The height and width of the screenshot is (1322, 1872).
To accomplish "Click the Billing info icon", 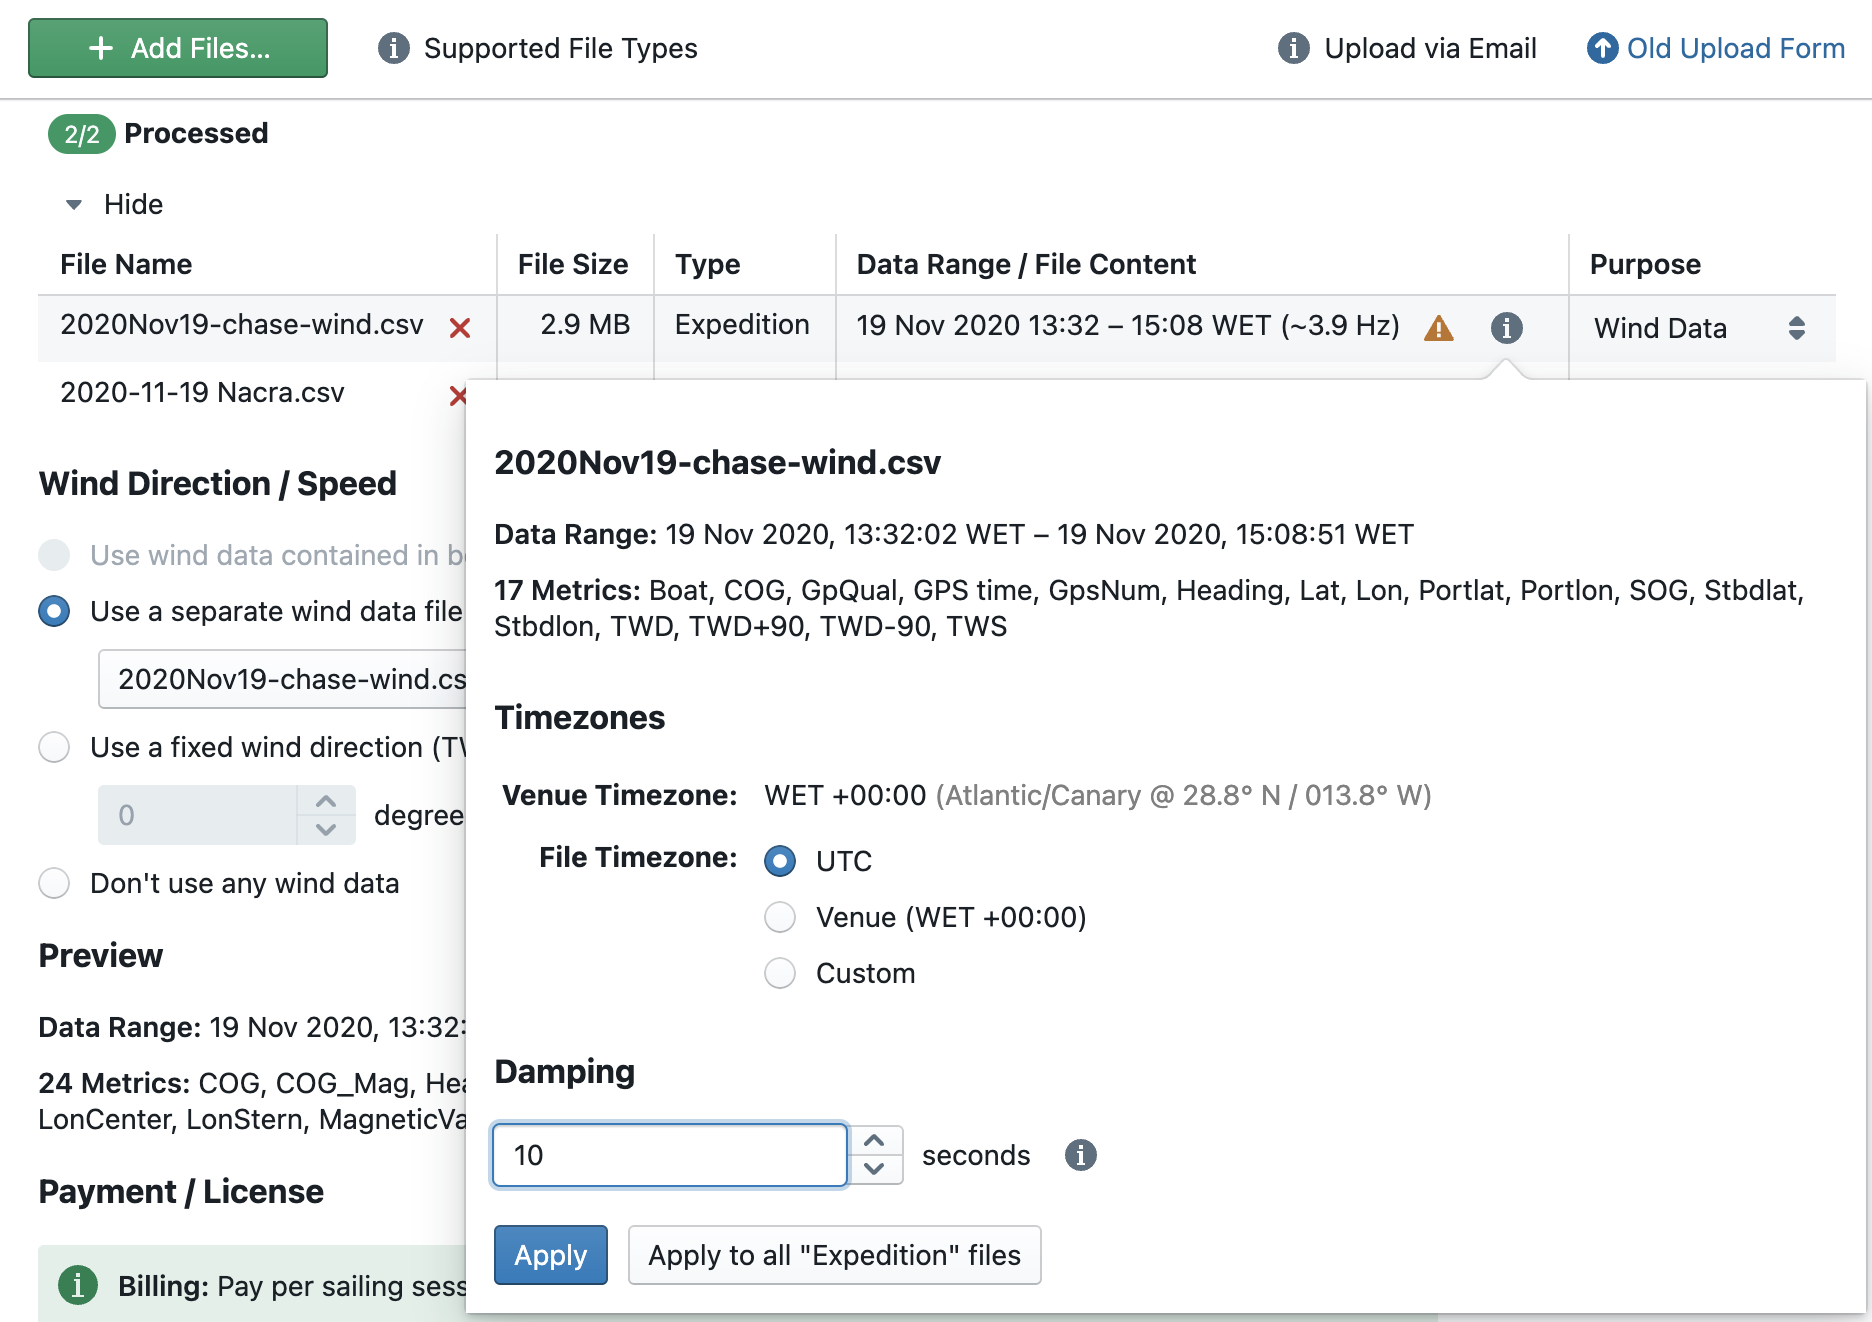I will pyautogui.click(x=78, y=1285).
